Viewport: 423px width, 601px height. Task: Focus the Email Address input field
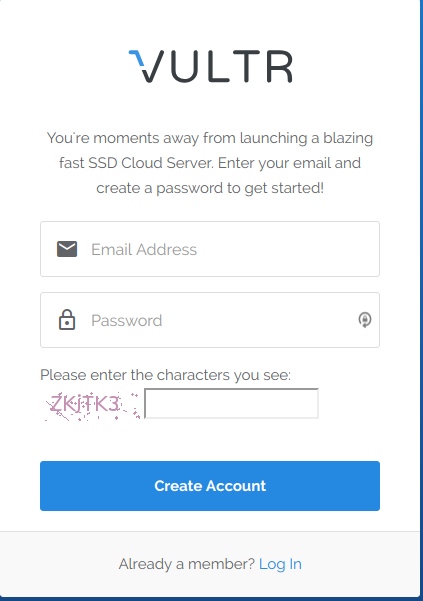coord(210,249)
